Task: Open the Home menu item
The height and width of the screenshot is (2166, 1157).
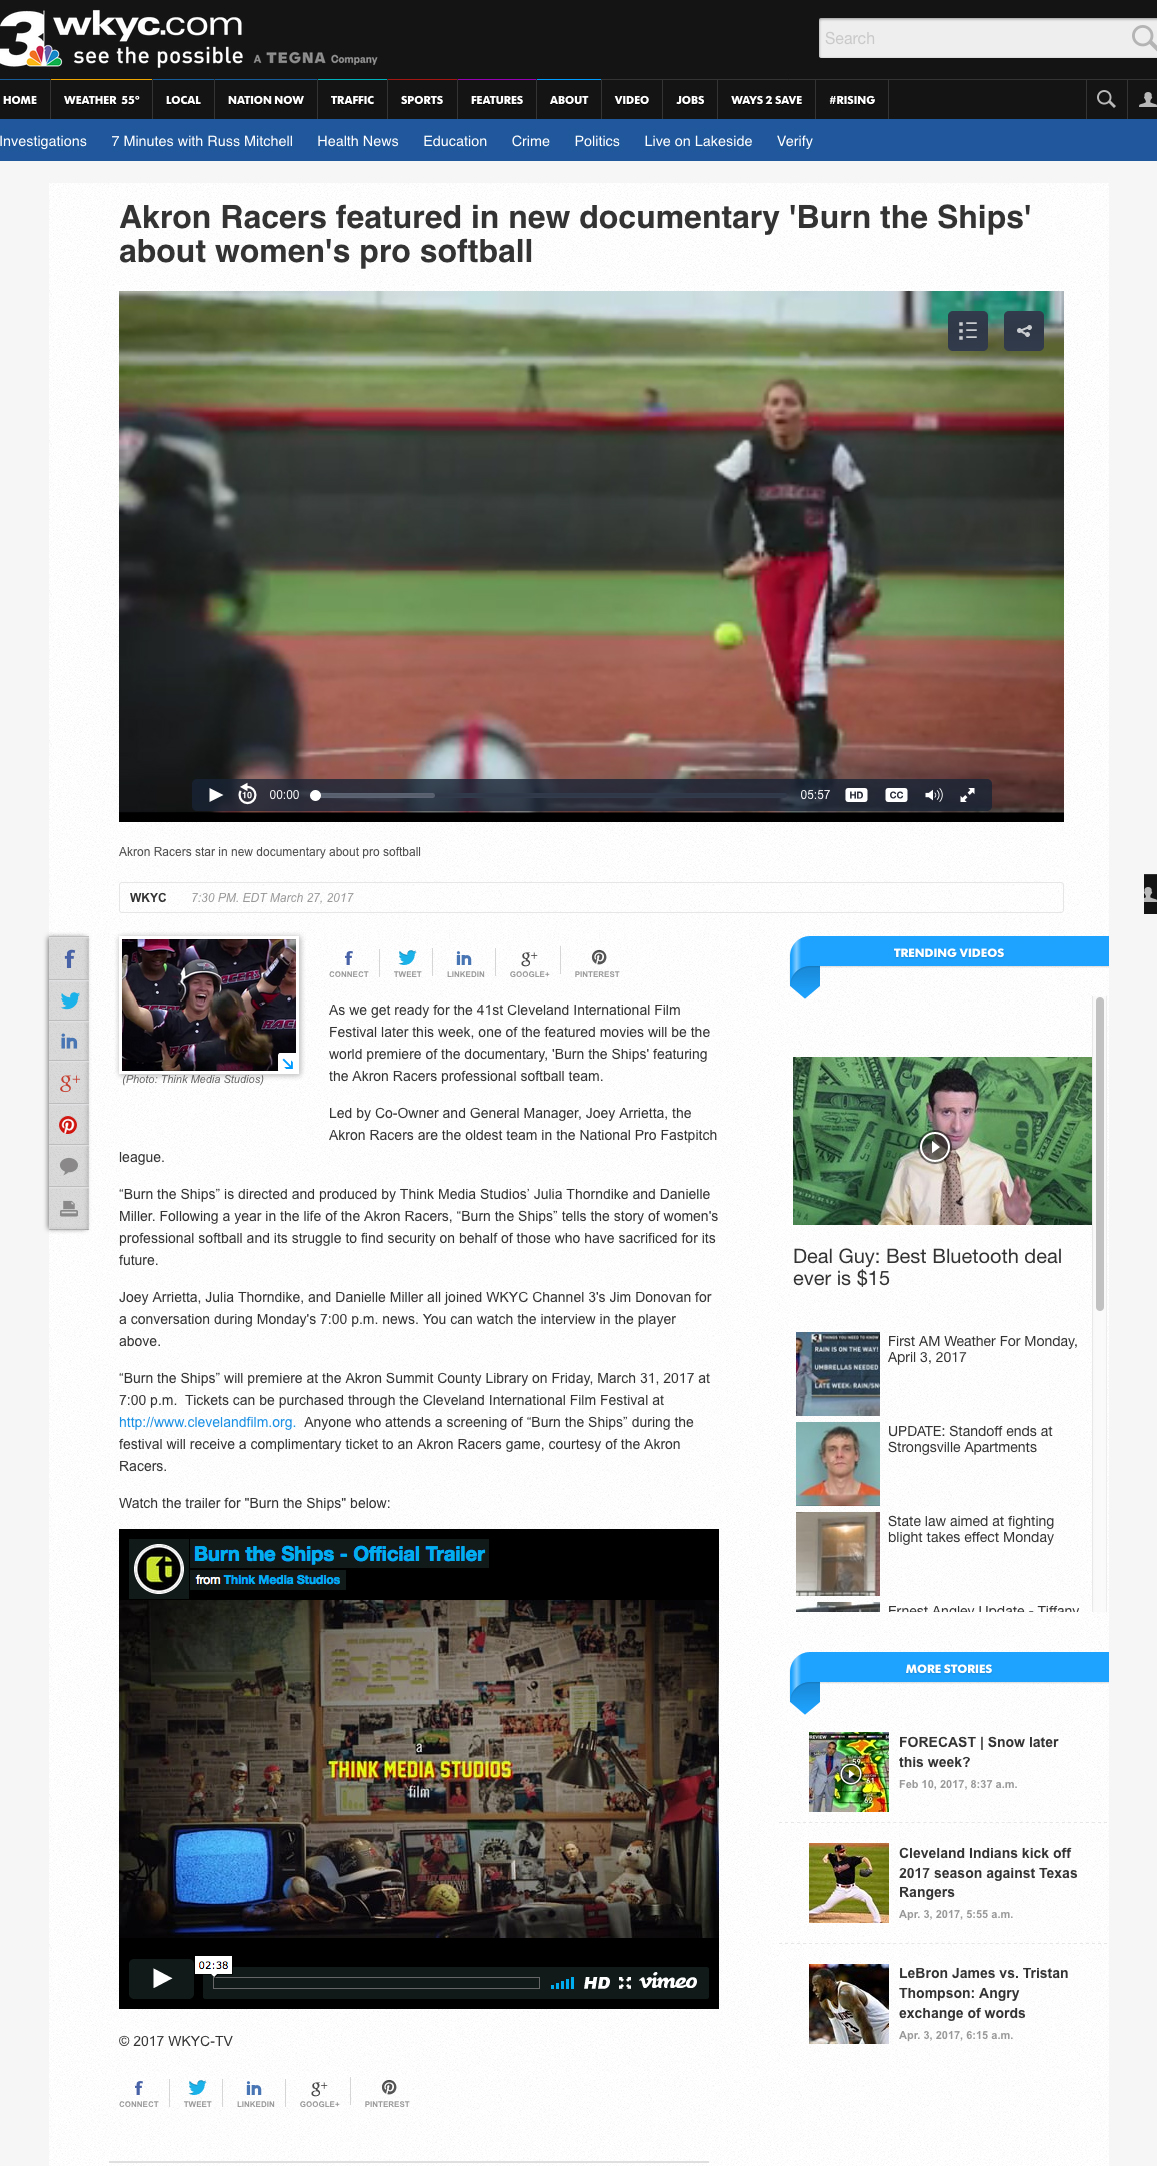Action: 20,100
